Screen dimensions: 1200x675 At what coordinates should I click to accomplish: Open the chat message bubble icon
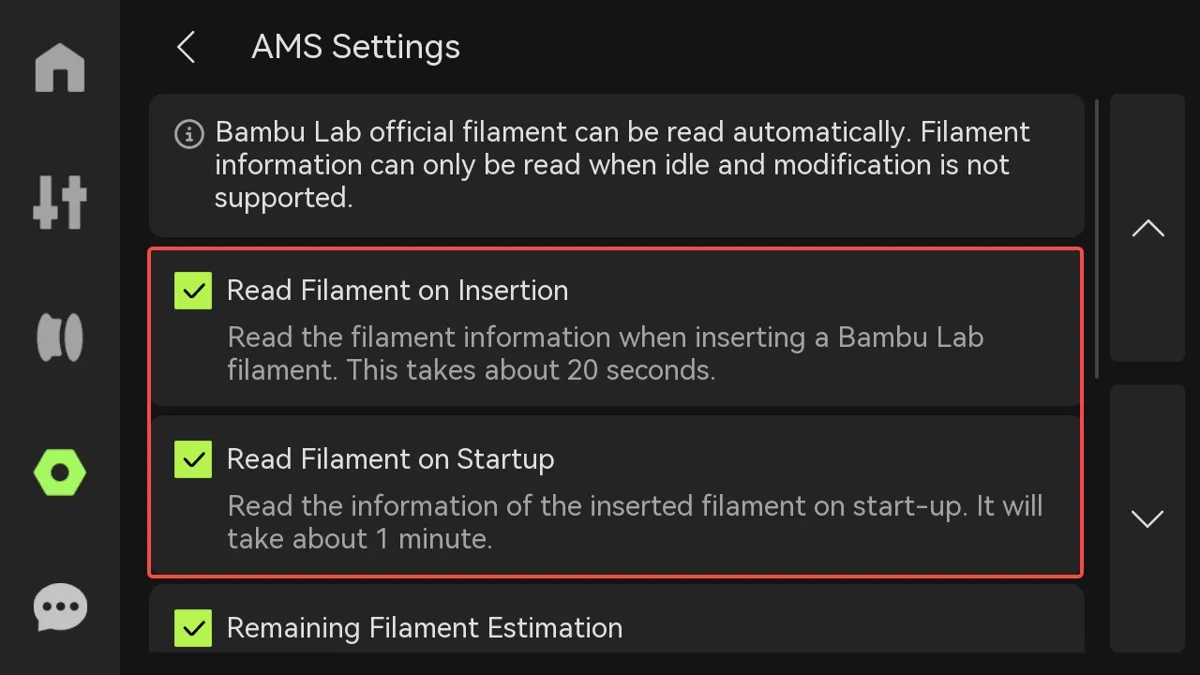pos(60,607)
